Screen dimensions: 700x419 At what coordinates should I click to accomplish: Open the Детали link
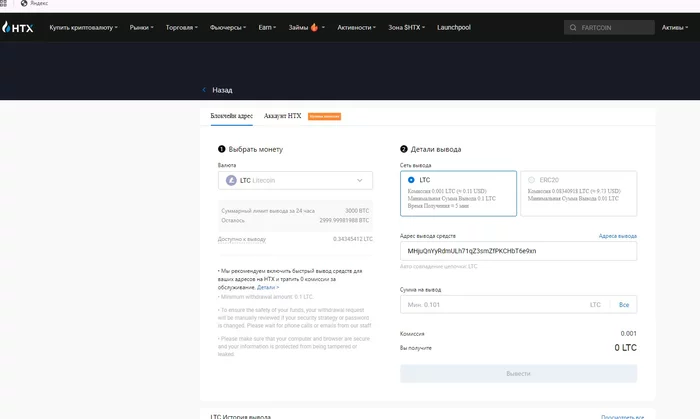pos(268,288)
